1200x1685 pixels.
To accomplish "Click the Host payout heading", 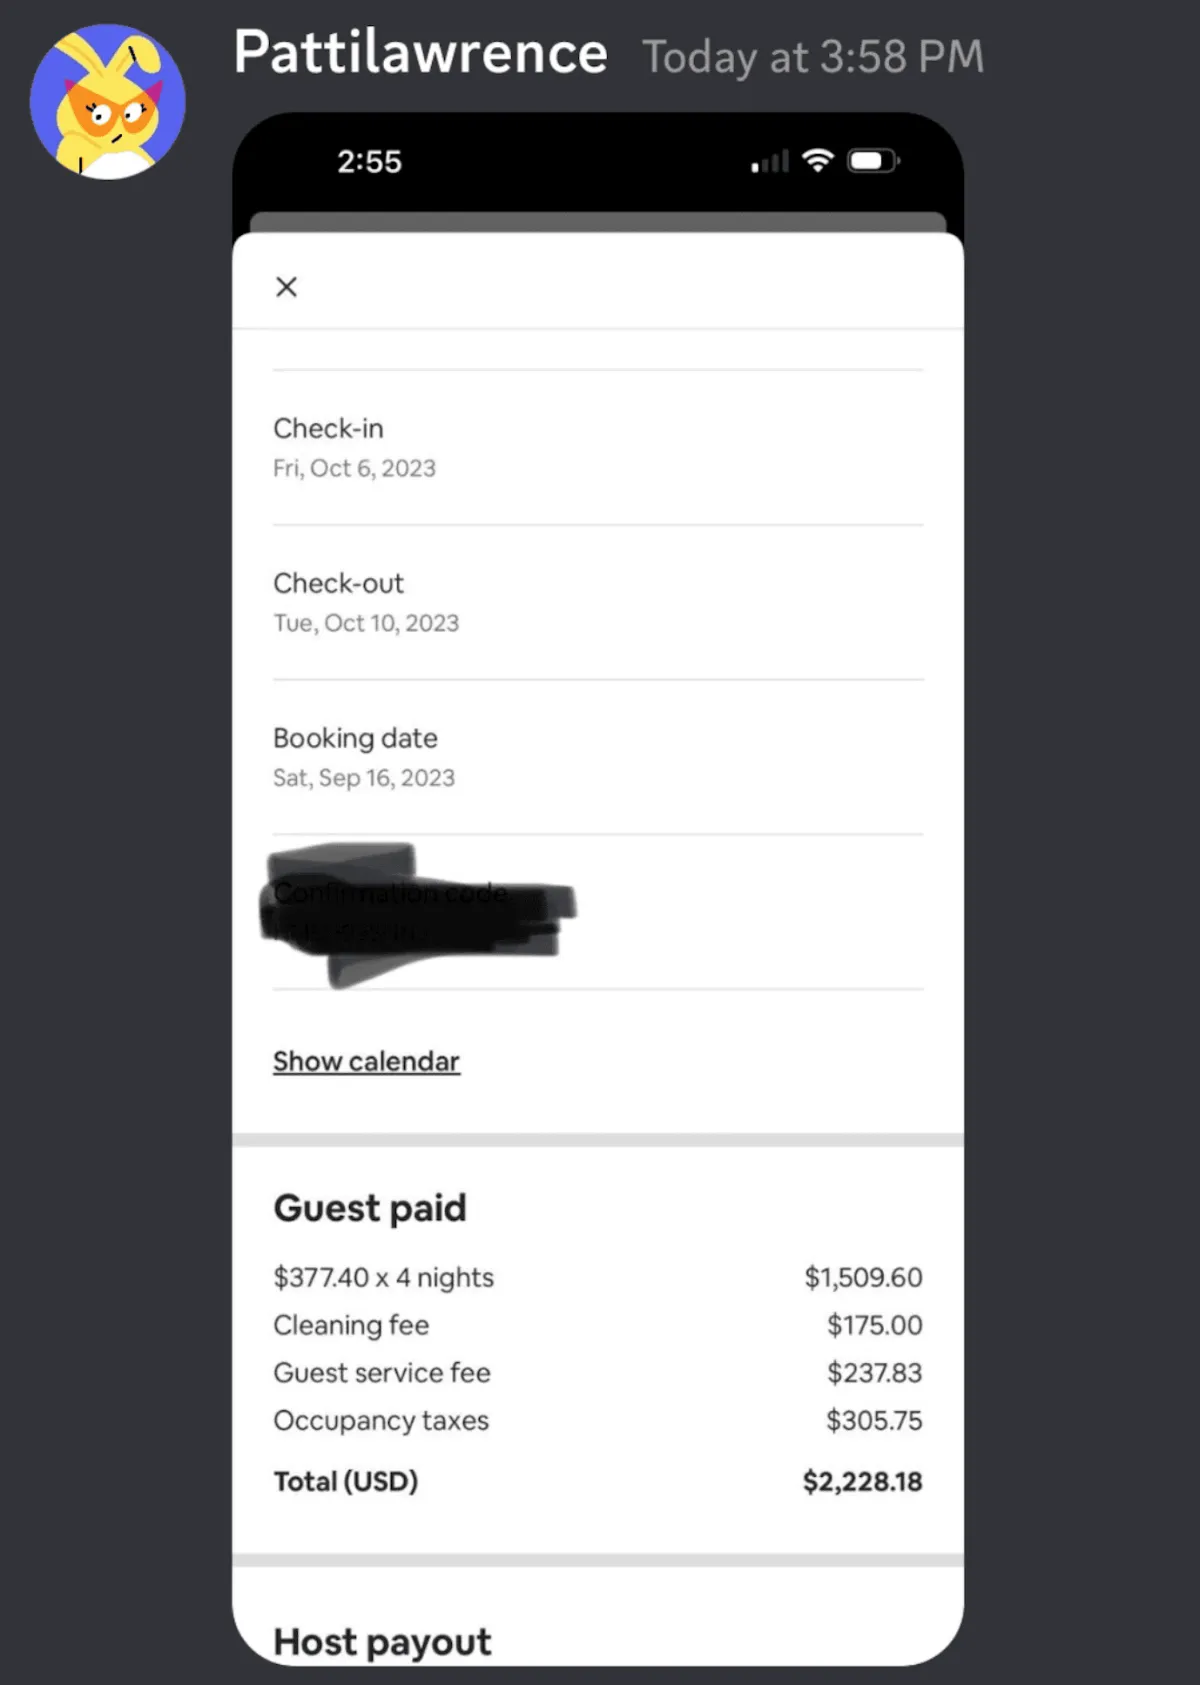I will 382,1642.
